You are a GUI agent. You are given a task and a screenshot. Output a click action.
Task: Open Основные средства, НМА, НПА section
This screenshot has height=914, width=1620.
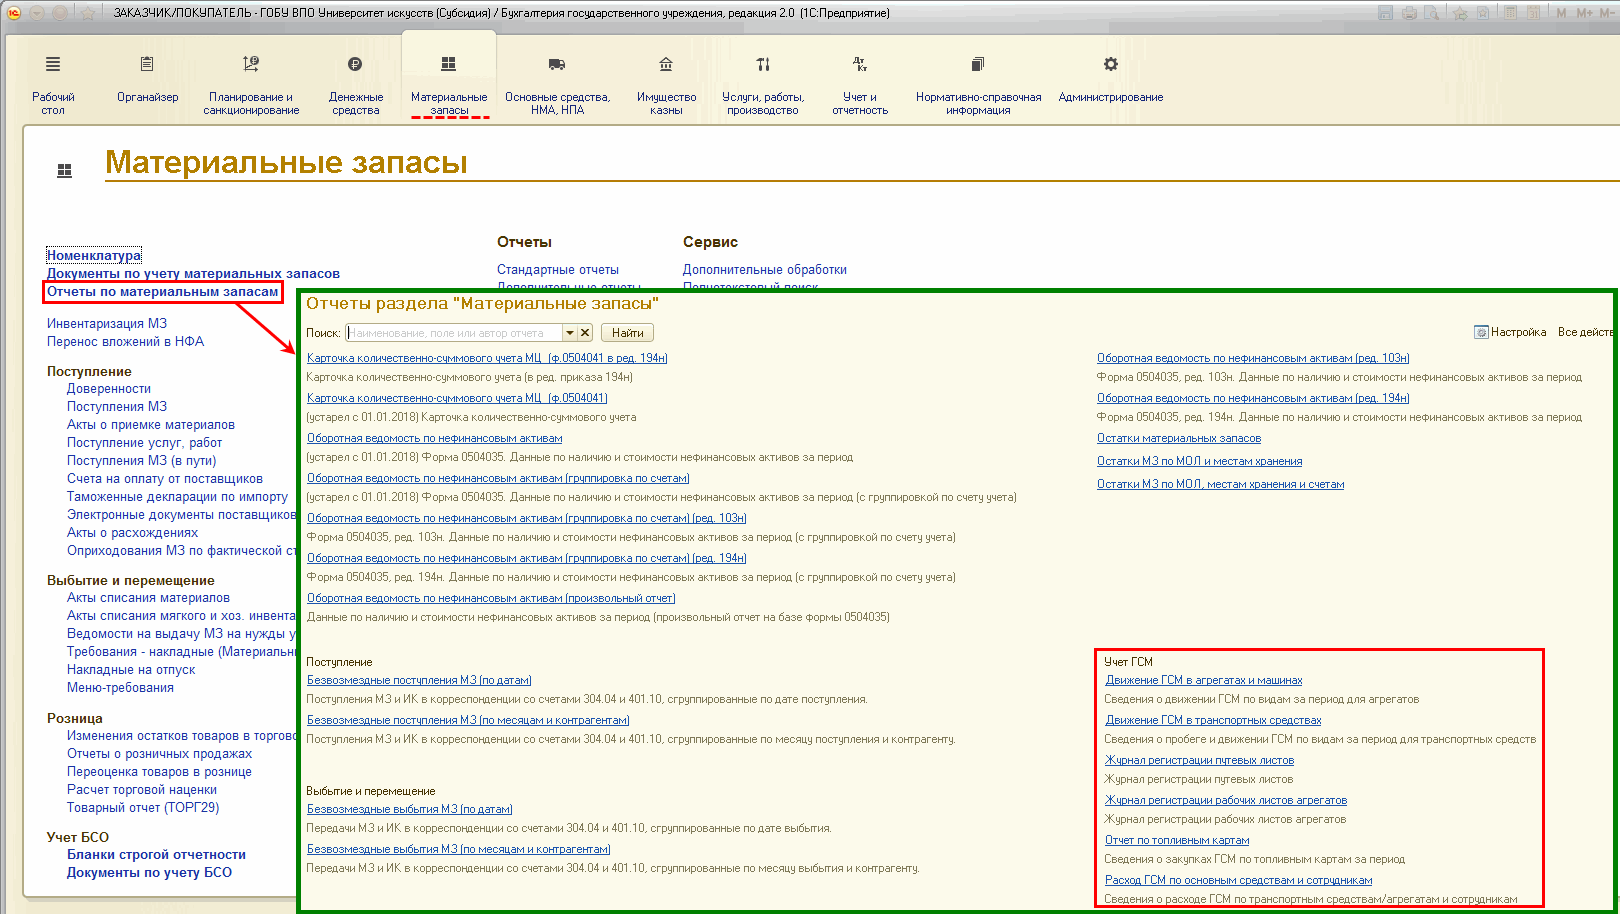click(557, 86)
